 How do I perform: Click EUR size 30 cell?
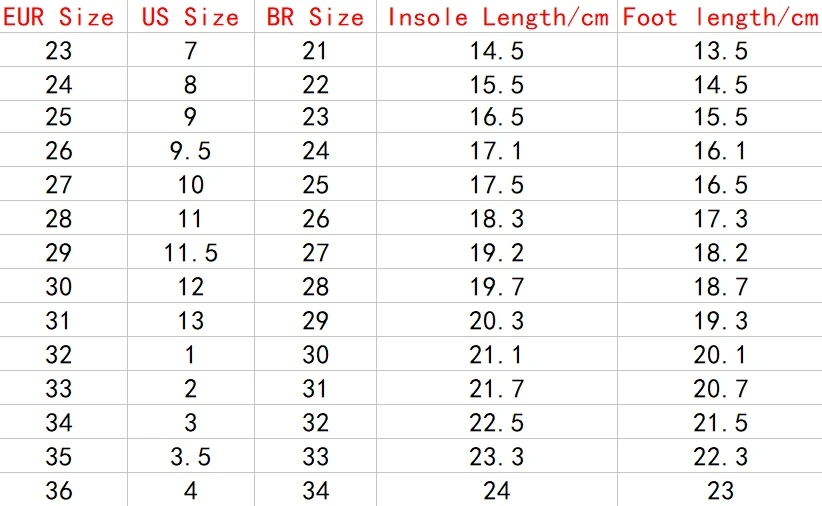click(63, 286)
